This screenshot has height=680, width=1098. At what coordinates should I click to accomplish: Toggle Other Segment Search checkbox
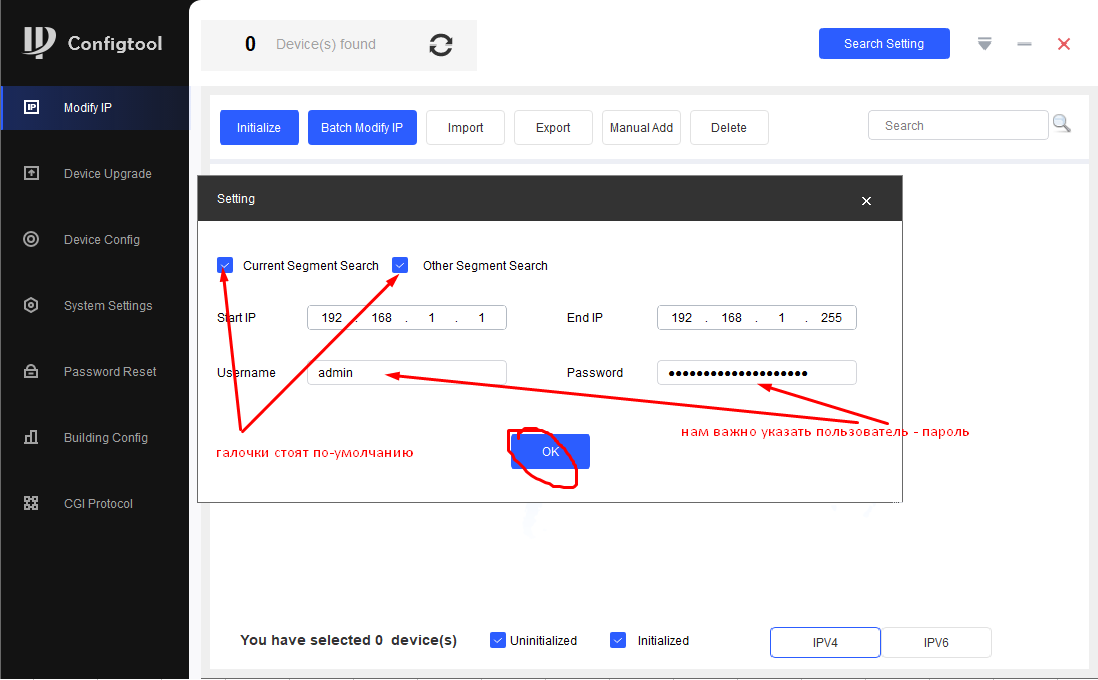point(400,265)
